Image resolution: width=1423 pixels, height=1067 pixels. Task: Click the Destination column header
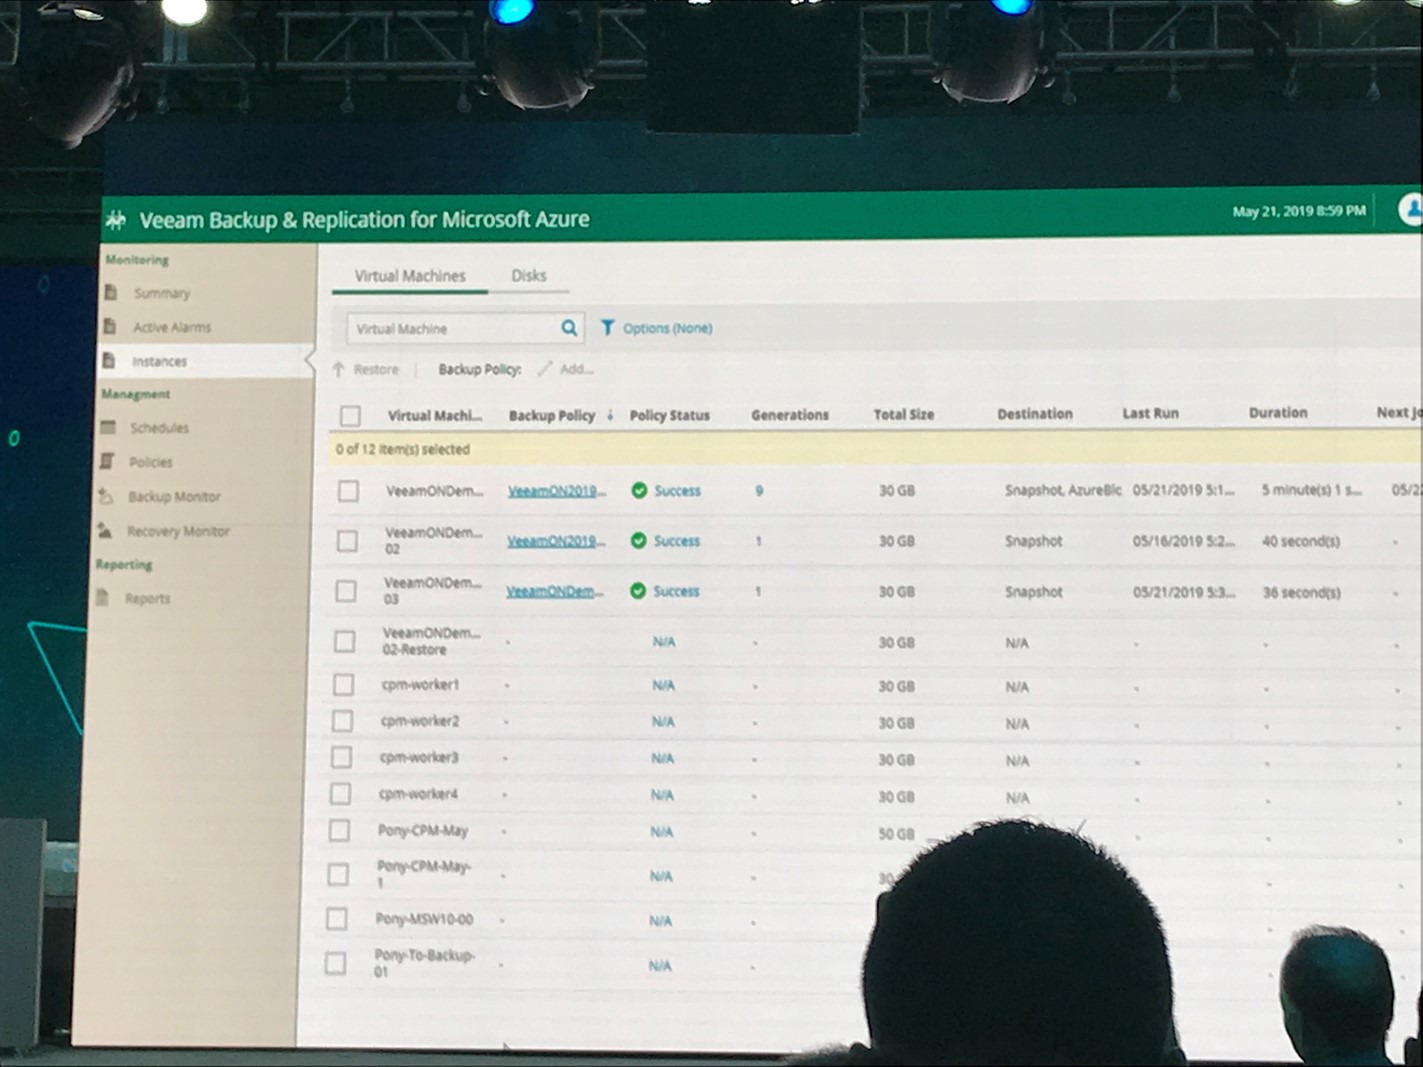click(x=1035, y=413)
